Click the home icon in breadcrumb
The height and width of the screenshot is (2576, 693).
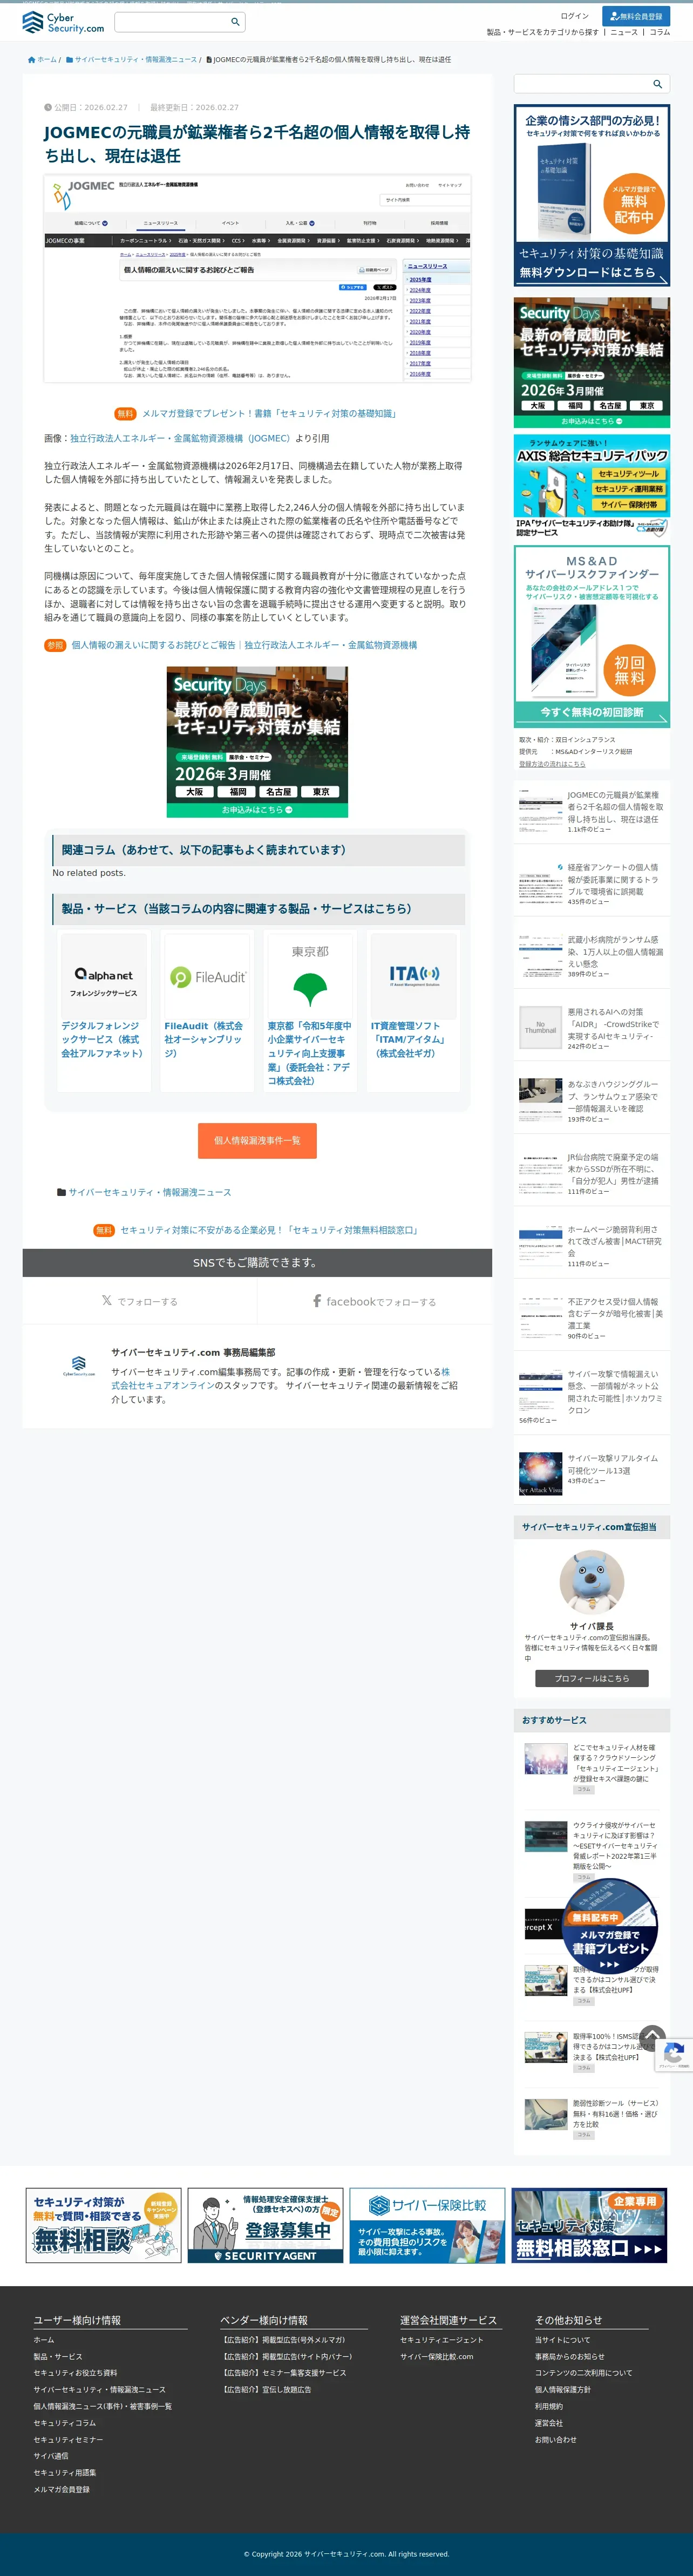click(32, 60)
